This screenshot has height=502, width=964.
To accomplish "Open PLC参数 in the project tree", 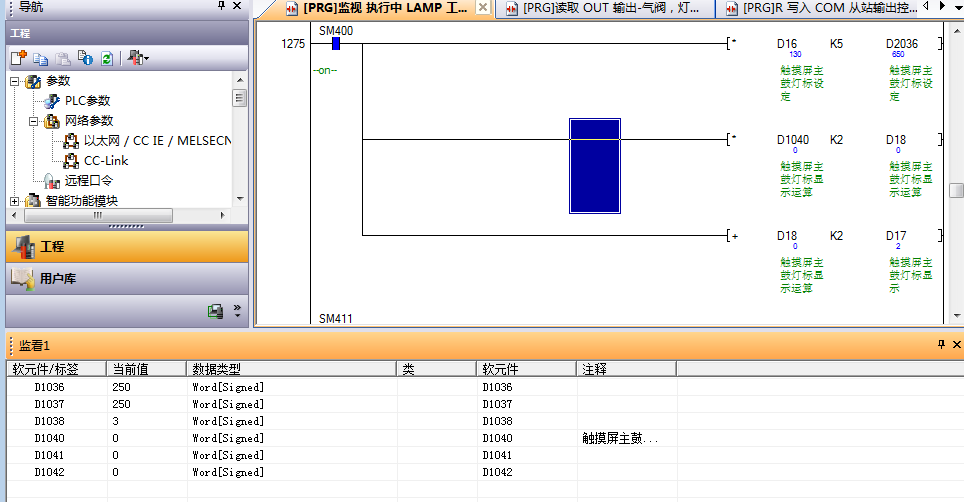I will click(x=87, y=101).
